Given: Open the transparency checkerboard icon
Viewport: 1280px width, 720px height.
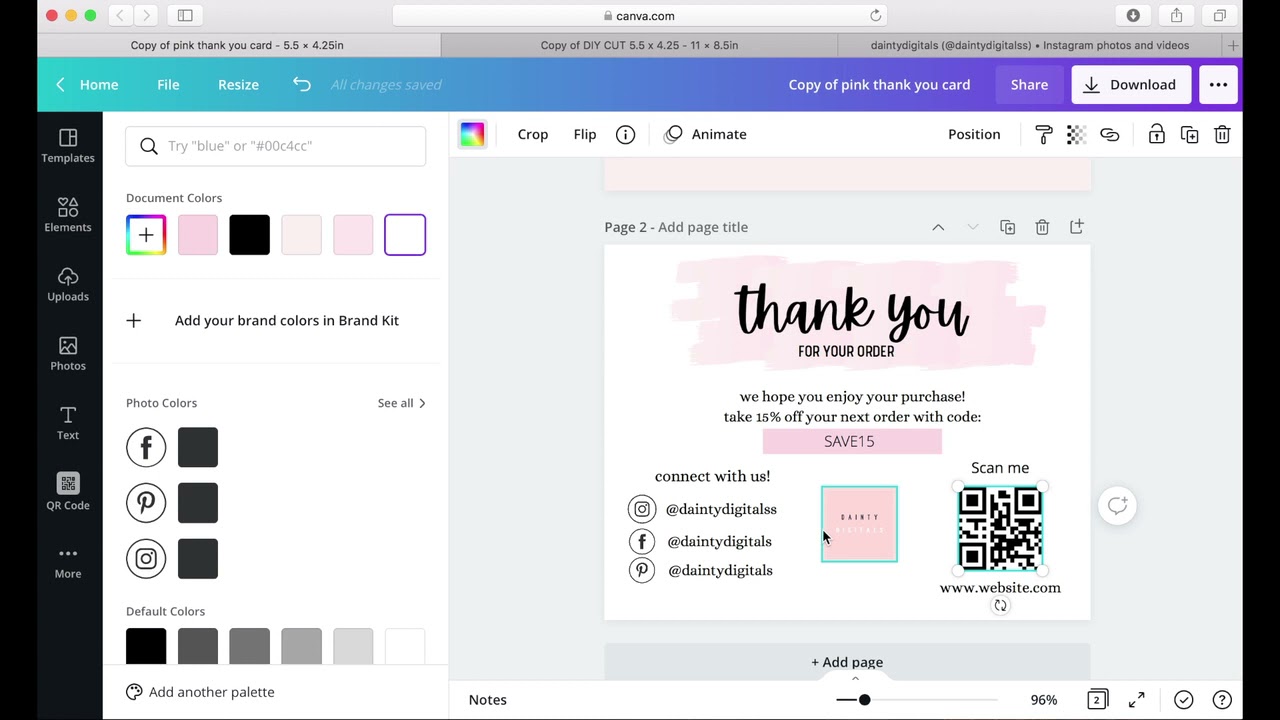Looking at the screenshot, I should [1076, 134].
